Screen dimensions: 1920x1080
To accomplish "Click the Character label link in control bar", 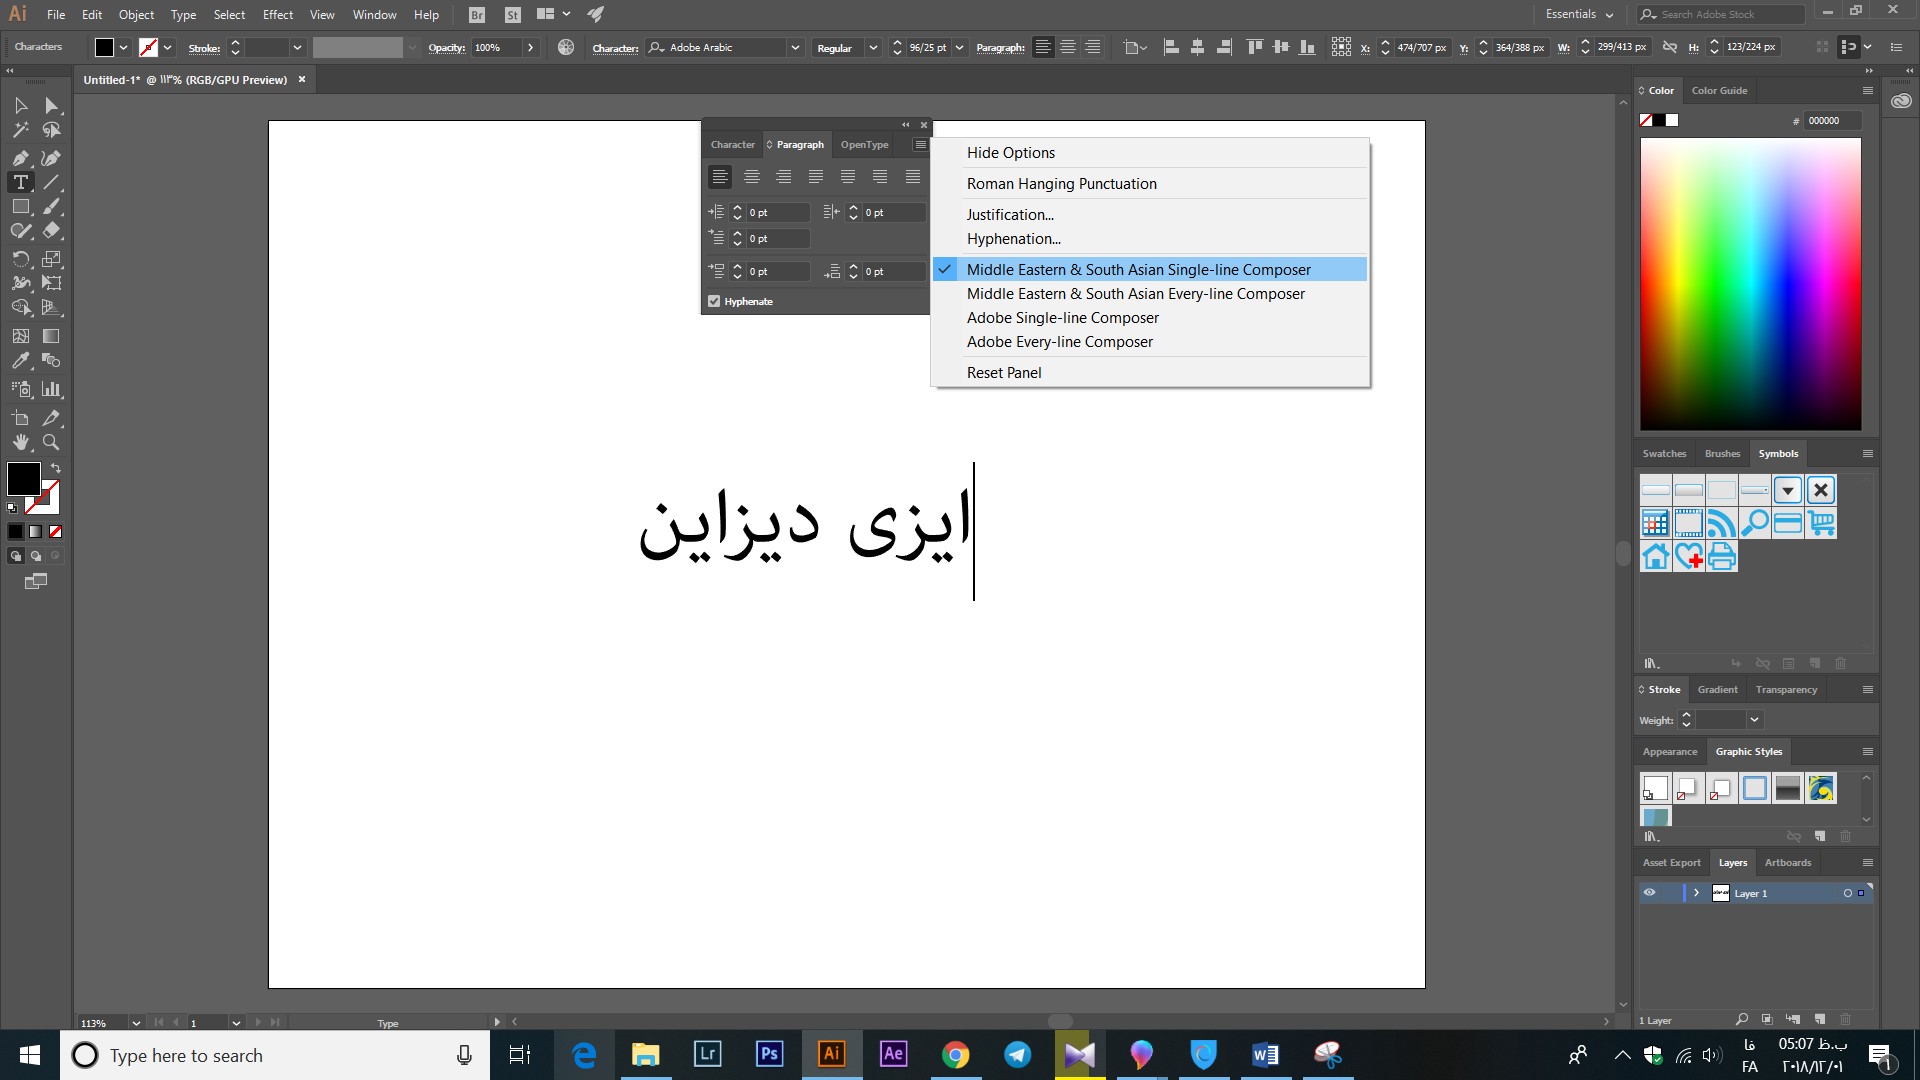I will pyautogui.click(x=615, y=48).
